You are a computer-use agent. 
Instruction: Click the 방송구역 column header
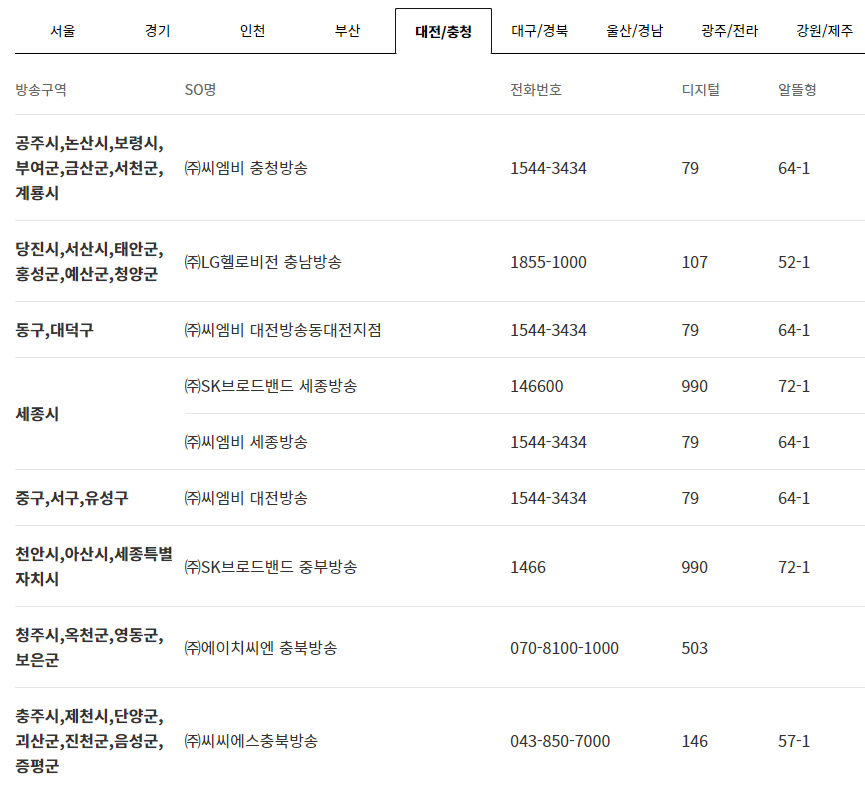coord(41,89)
